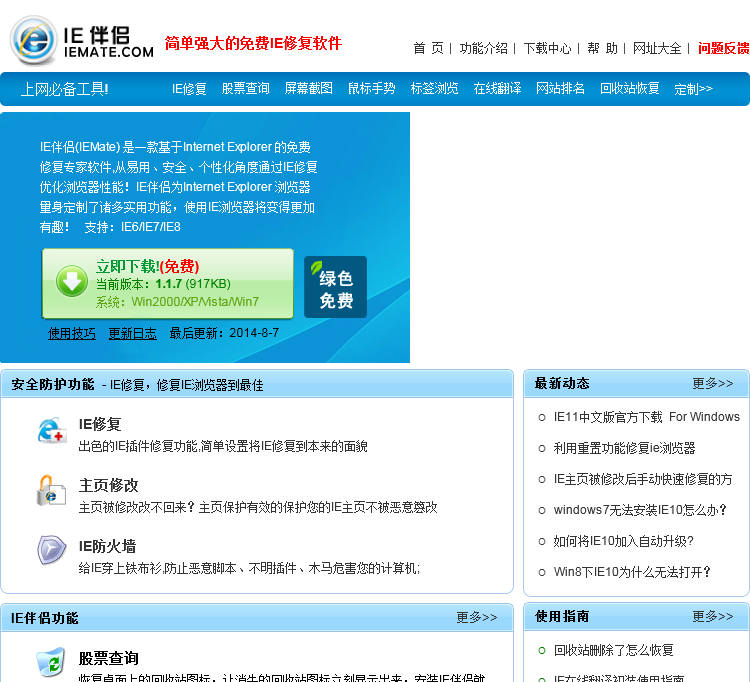The height and width of the screenshot is (682, 750).
Task: Click 更多>> beside 使用指南
Action: (x=713, y=616)
